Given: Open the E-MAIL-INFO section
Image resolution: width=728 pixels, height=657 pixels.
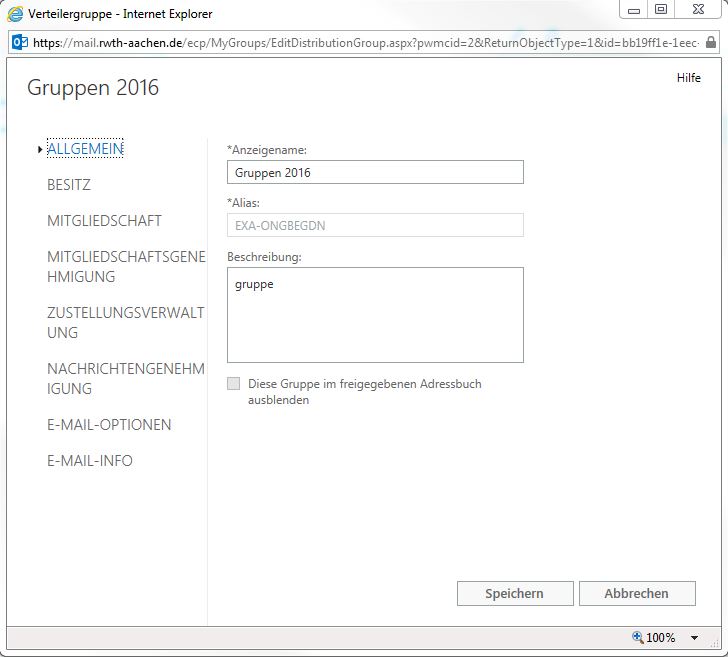Looking at the screenshot, I should click(x=90, y=461).
